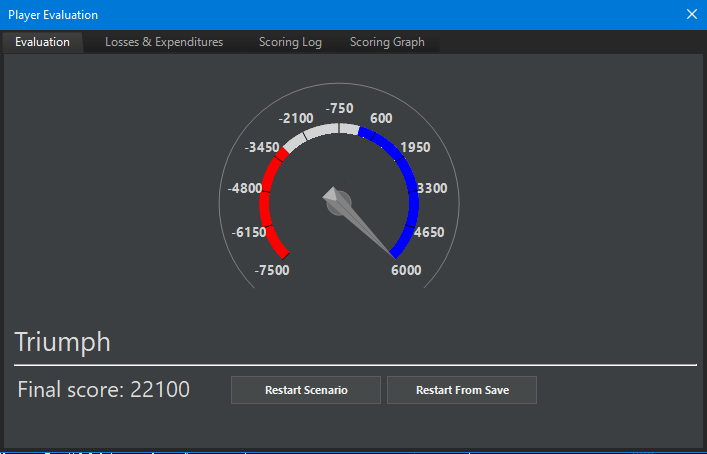Click the gauge needle hub

coord(339,203)
